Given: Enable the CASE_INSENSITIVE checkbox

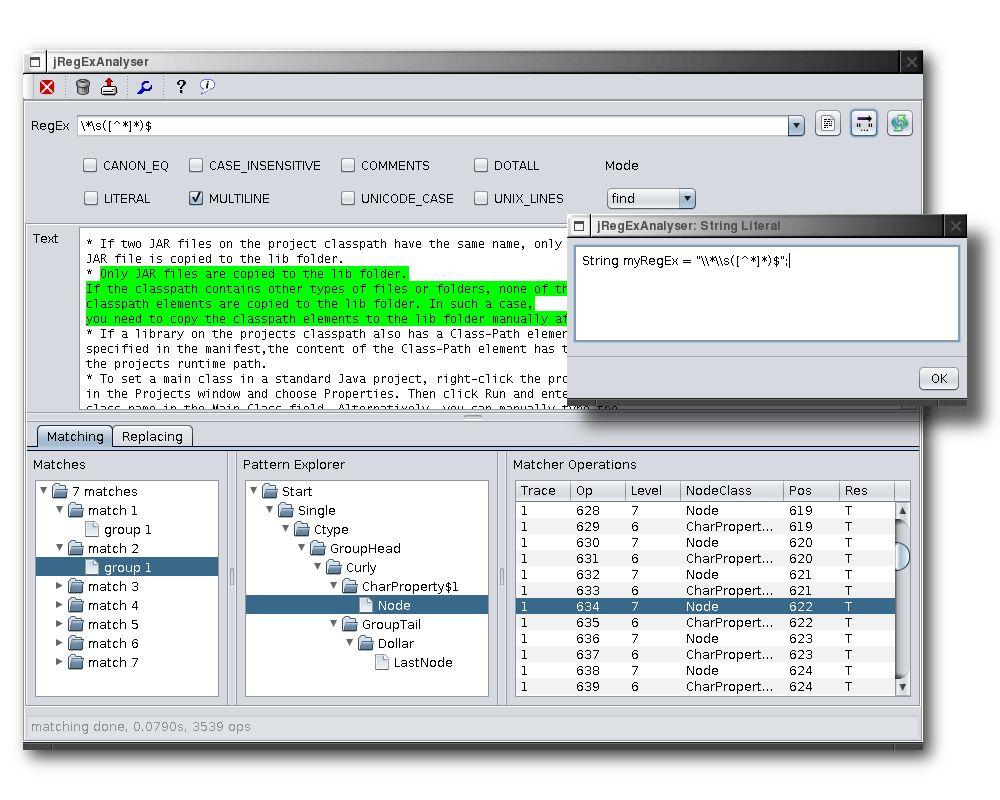Looking at the screenshot, I should [x=197, y=166].
